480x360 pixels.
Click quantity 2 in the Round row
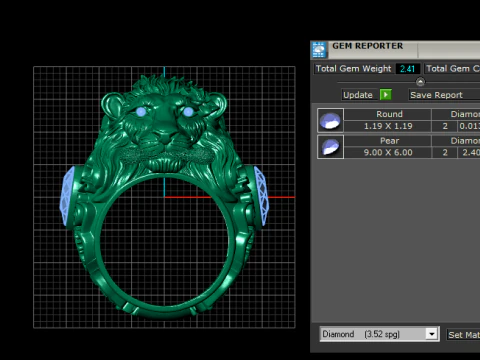[445, 126]
